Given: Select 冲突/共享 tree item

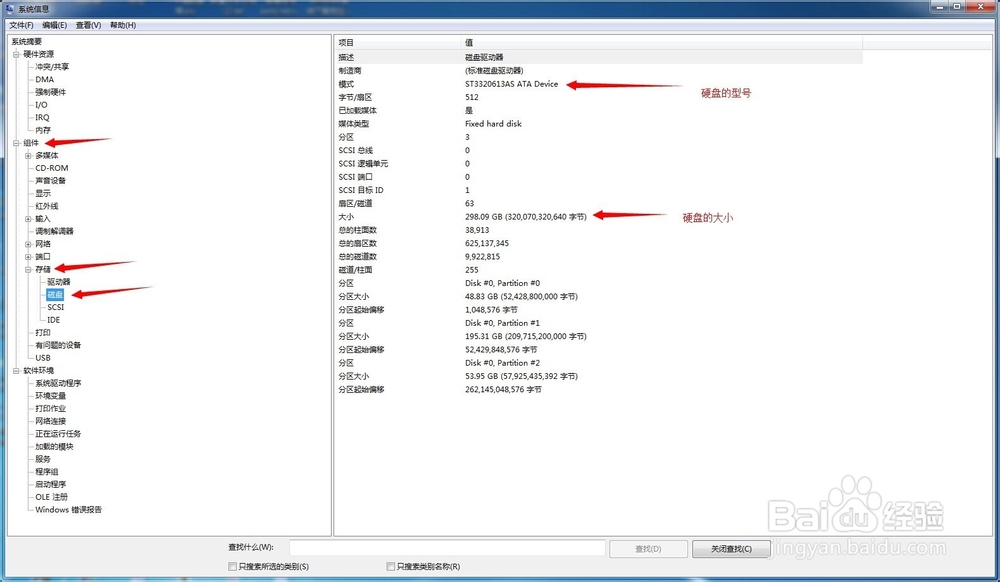Looking at the screenshot, I should (52, 66).
